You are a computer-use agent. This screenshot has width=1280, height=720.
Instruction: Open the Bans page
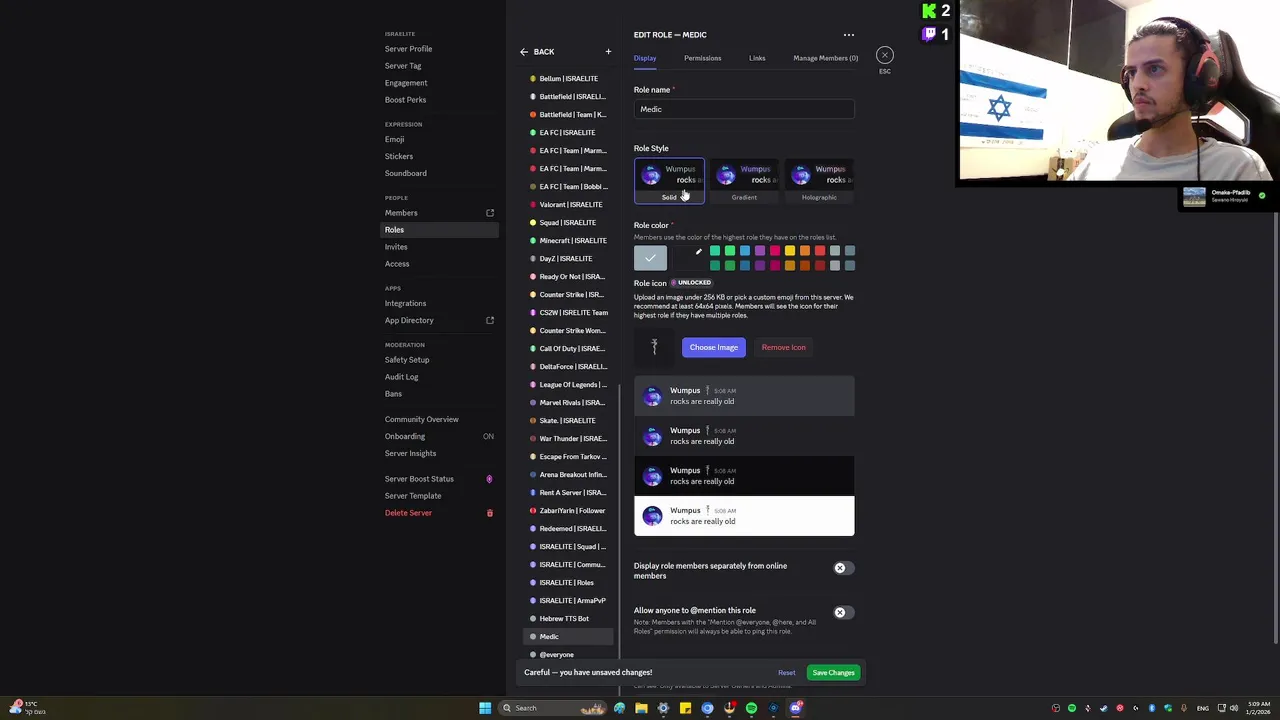(393, 394)
